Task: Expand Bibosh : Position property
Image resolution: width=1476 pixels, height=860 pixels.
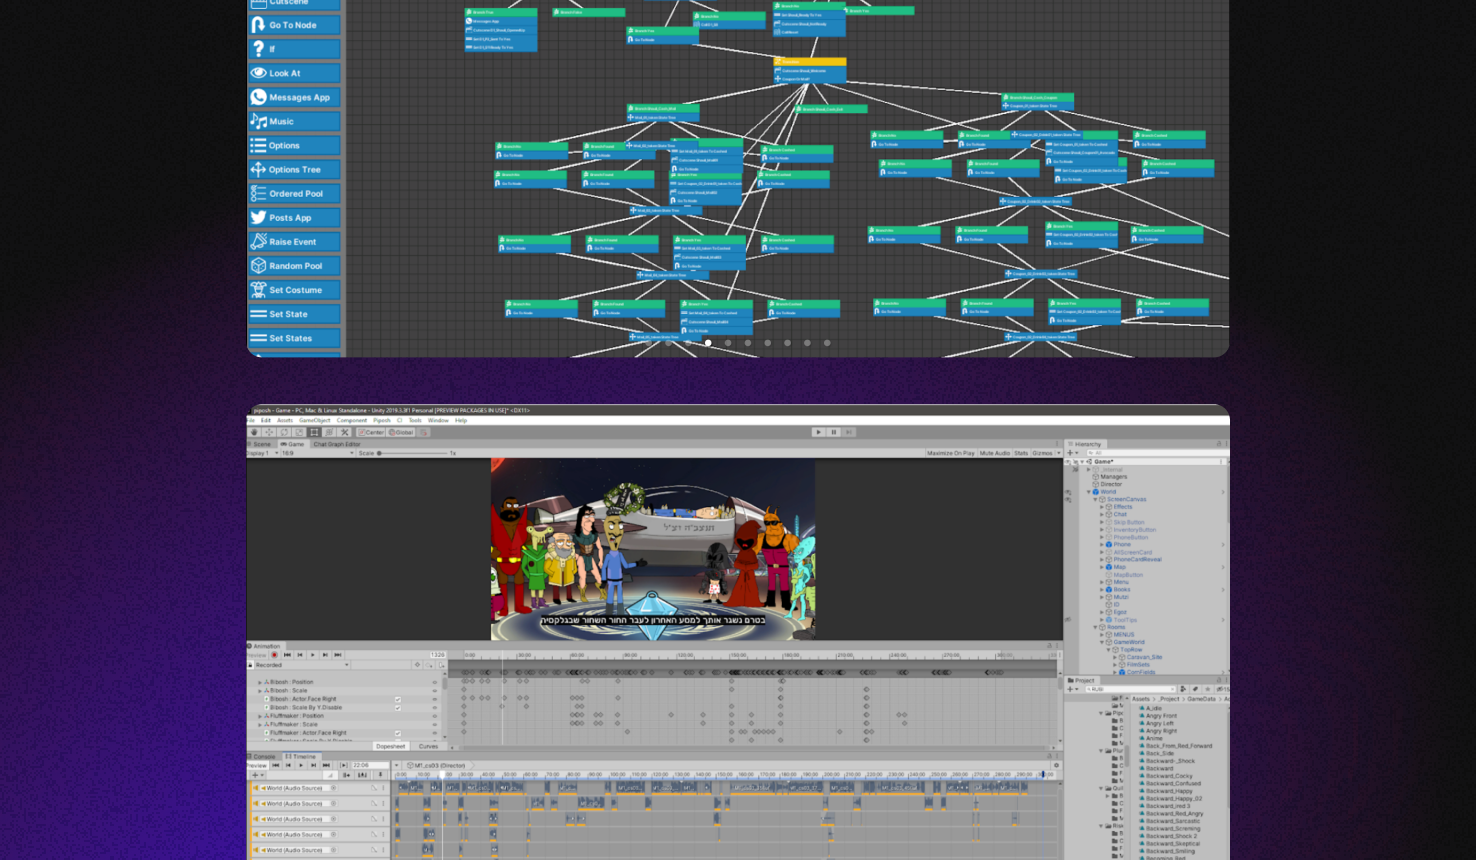Action: click(x=260, y=682)
